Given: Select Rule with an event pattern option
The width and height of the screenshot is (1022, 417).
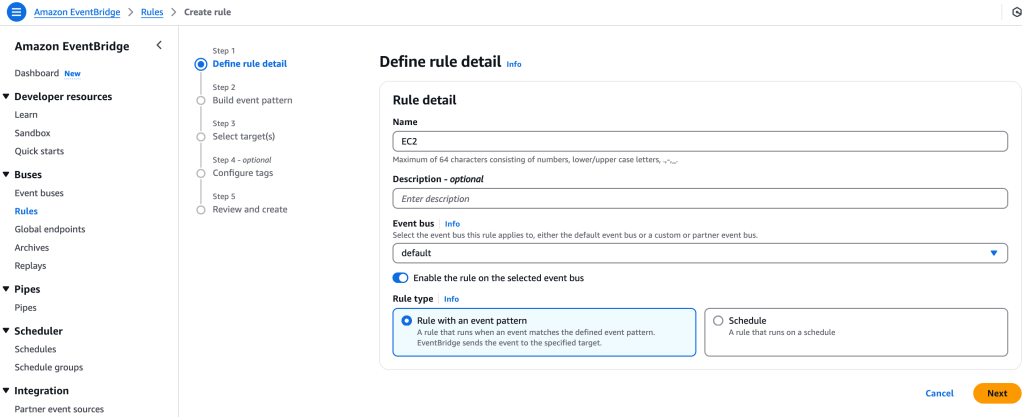Looking at the screenshot, I should click(407, 321).
